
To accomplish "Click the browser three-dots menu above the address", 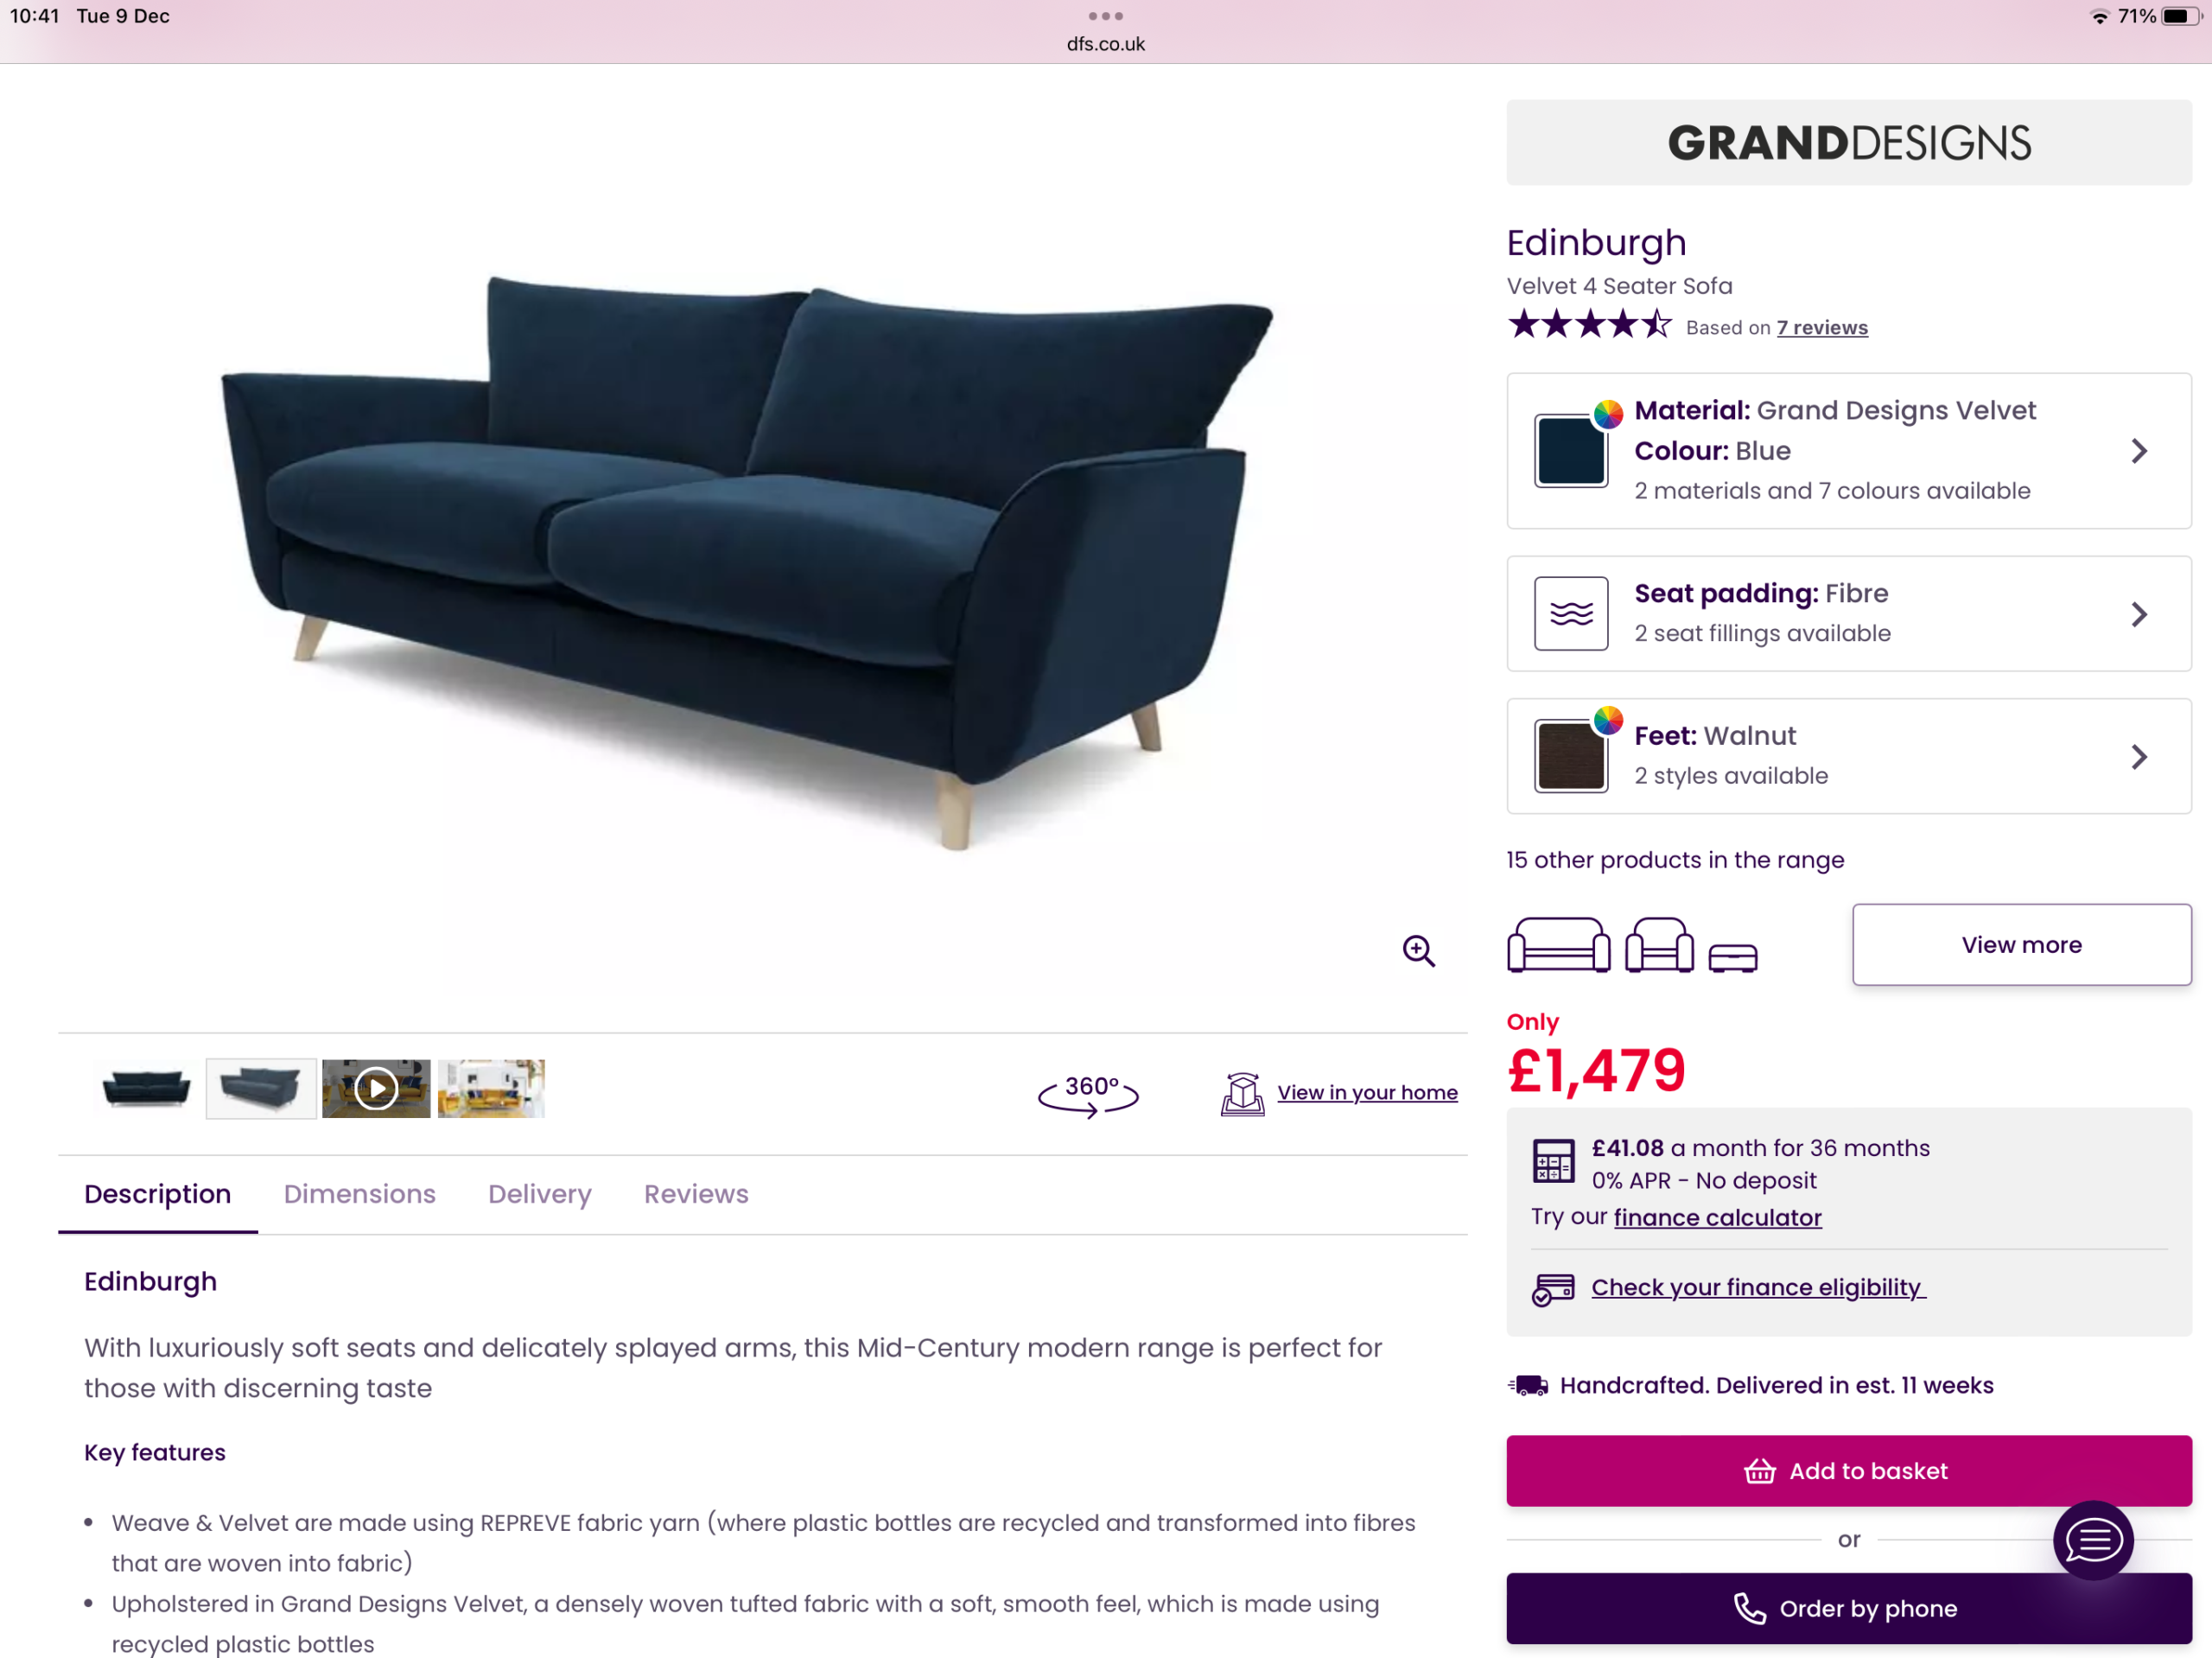I will pos(1105,16).
